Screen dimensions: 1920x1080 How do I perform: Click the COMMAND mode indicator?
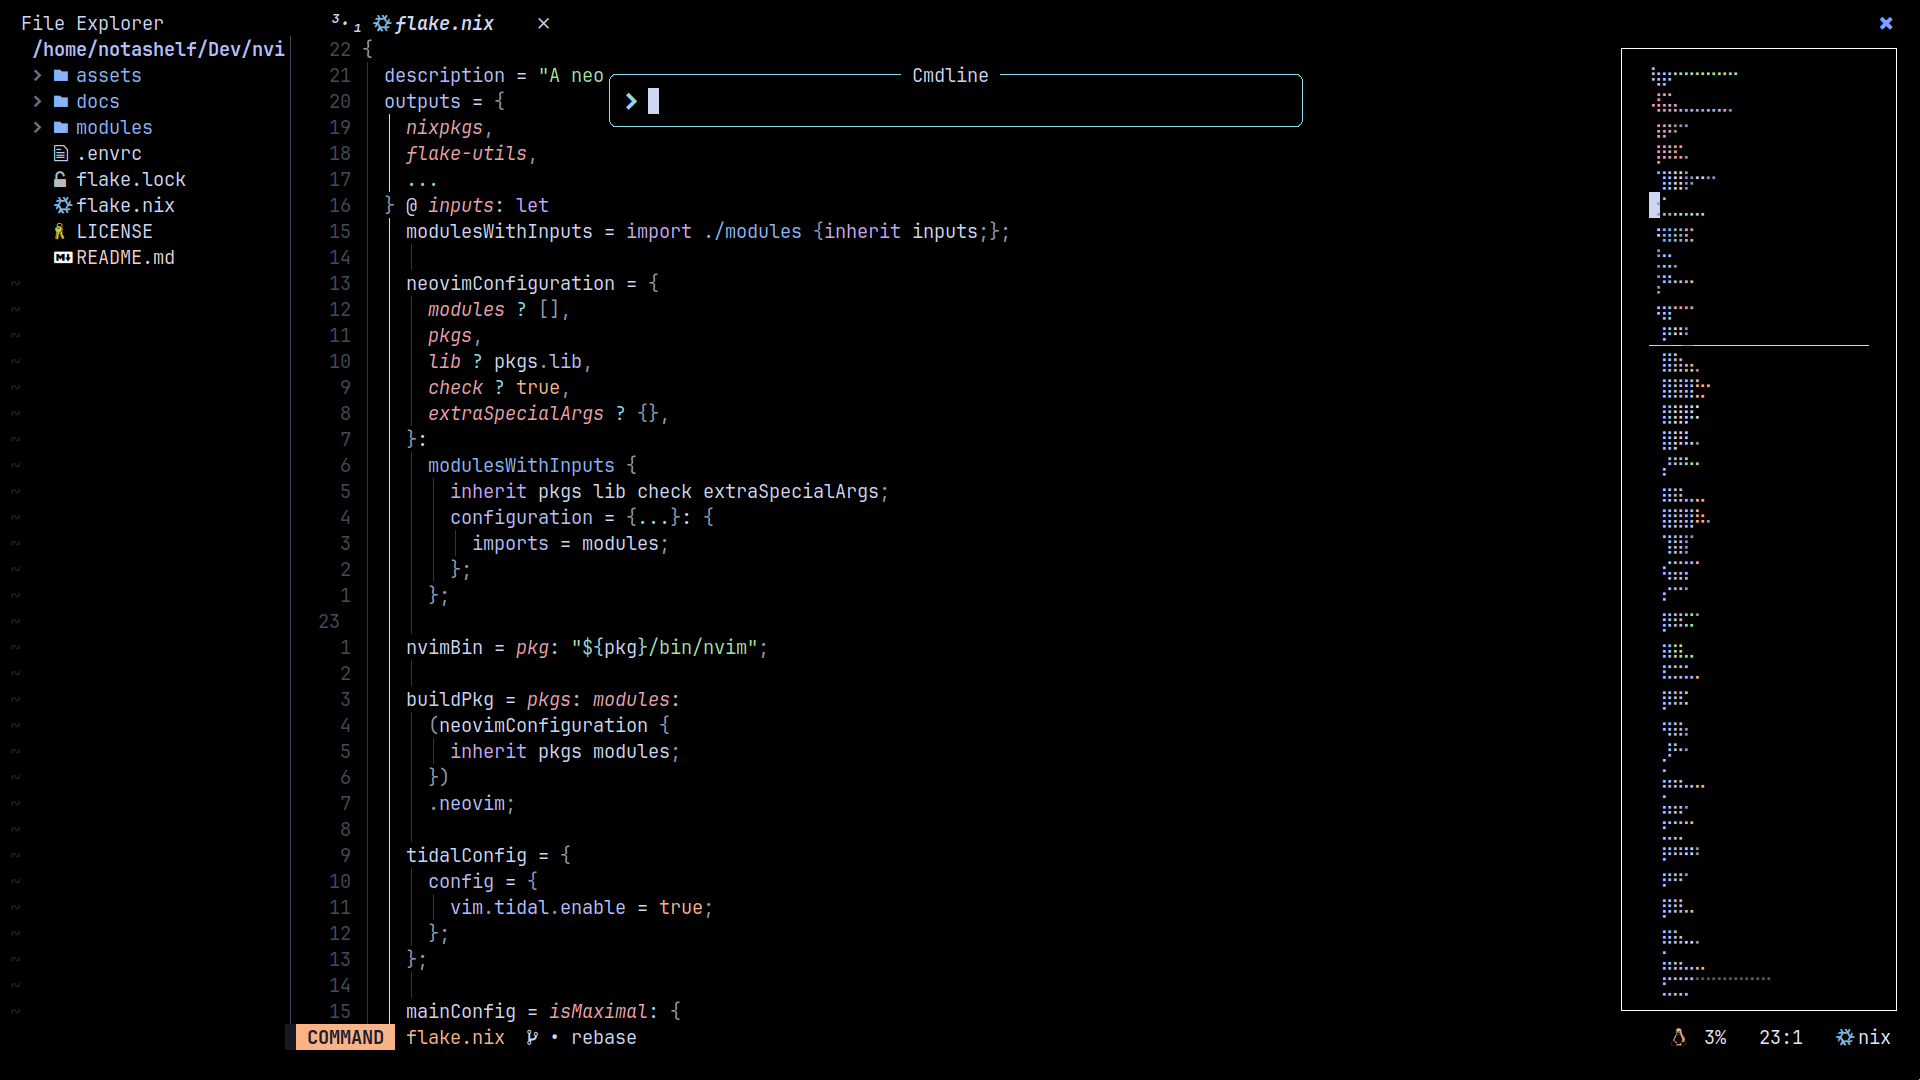[x=345, y=1038]
